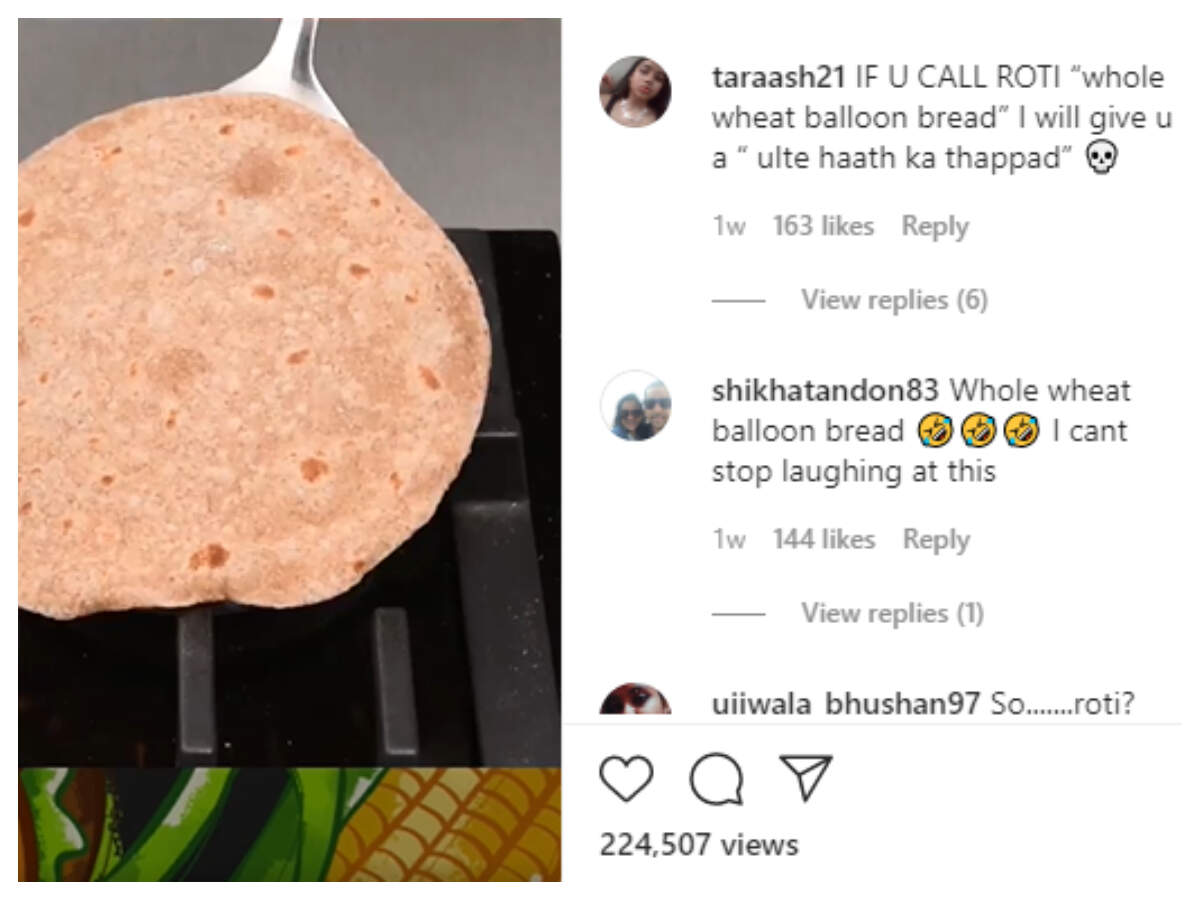Open shikhatandon83 username link
The height and width of the screenshot is (900, 1200).
point(825,390)
